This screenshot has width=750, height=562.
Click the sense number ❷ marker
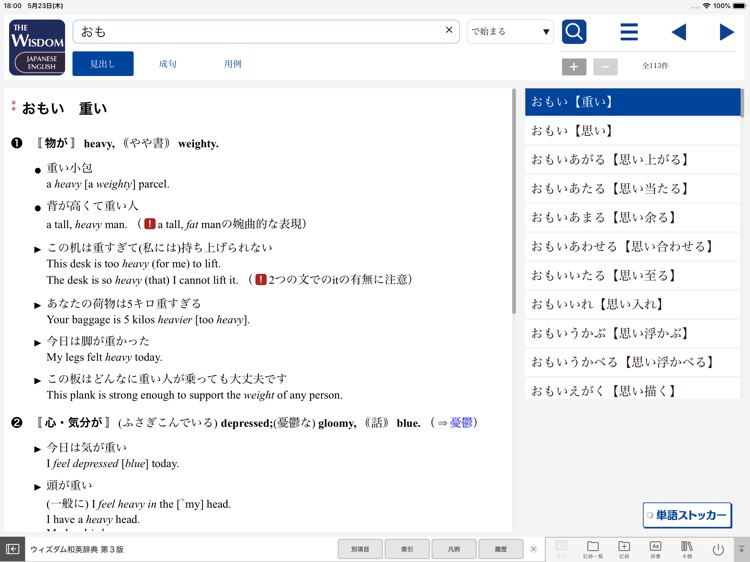(x=17, y=423)
